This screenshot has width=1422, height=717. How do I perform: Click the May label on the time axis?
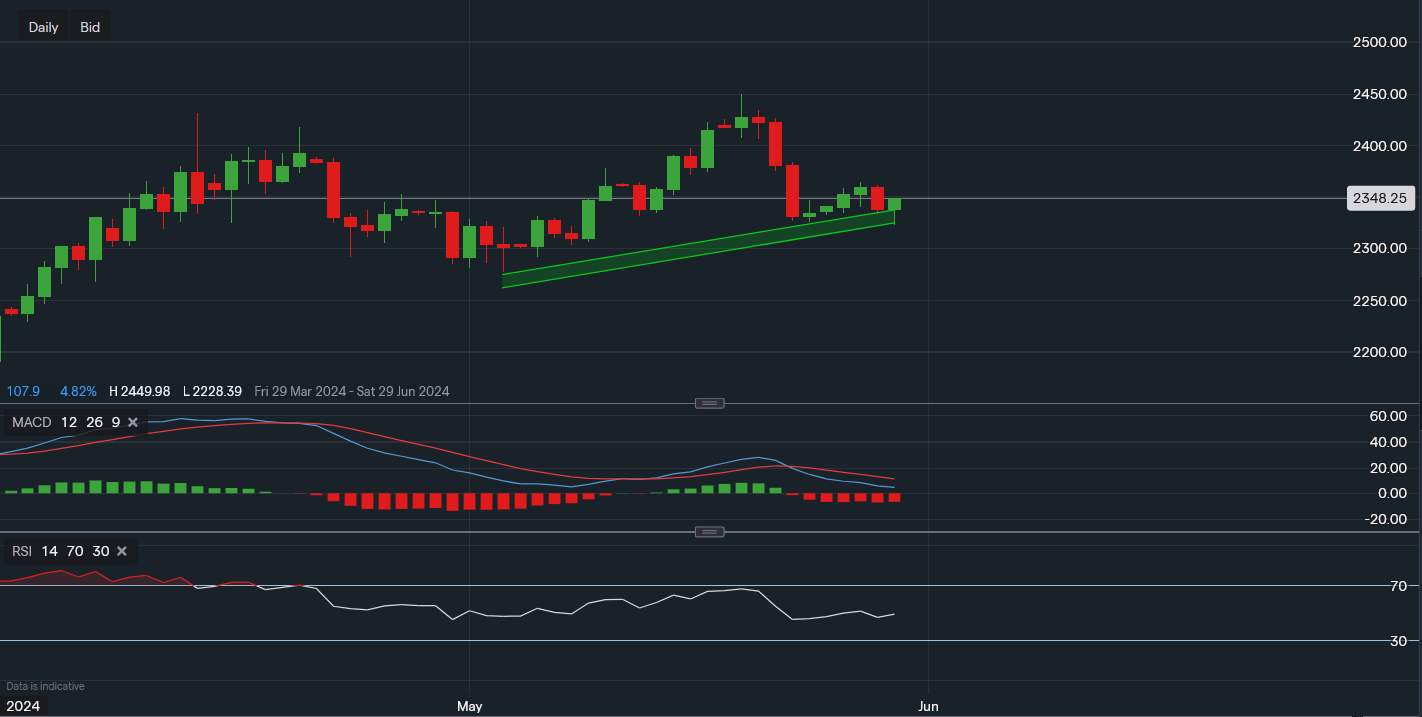(469, 706)
